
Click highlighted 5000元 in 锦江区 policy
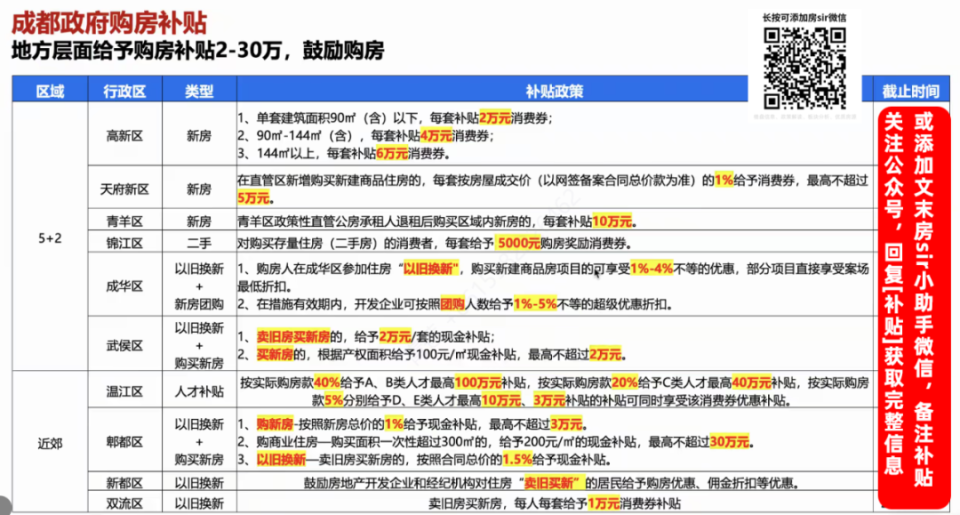[519, 243]
